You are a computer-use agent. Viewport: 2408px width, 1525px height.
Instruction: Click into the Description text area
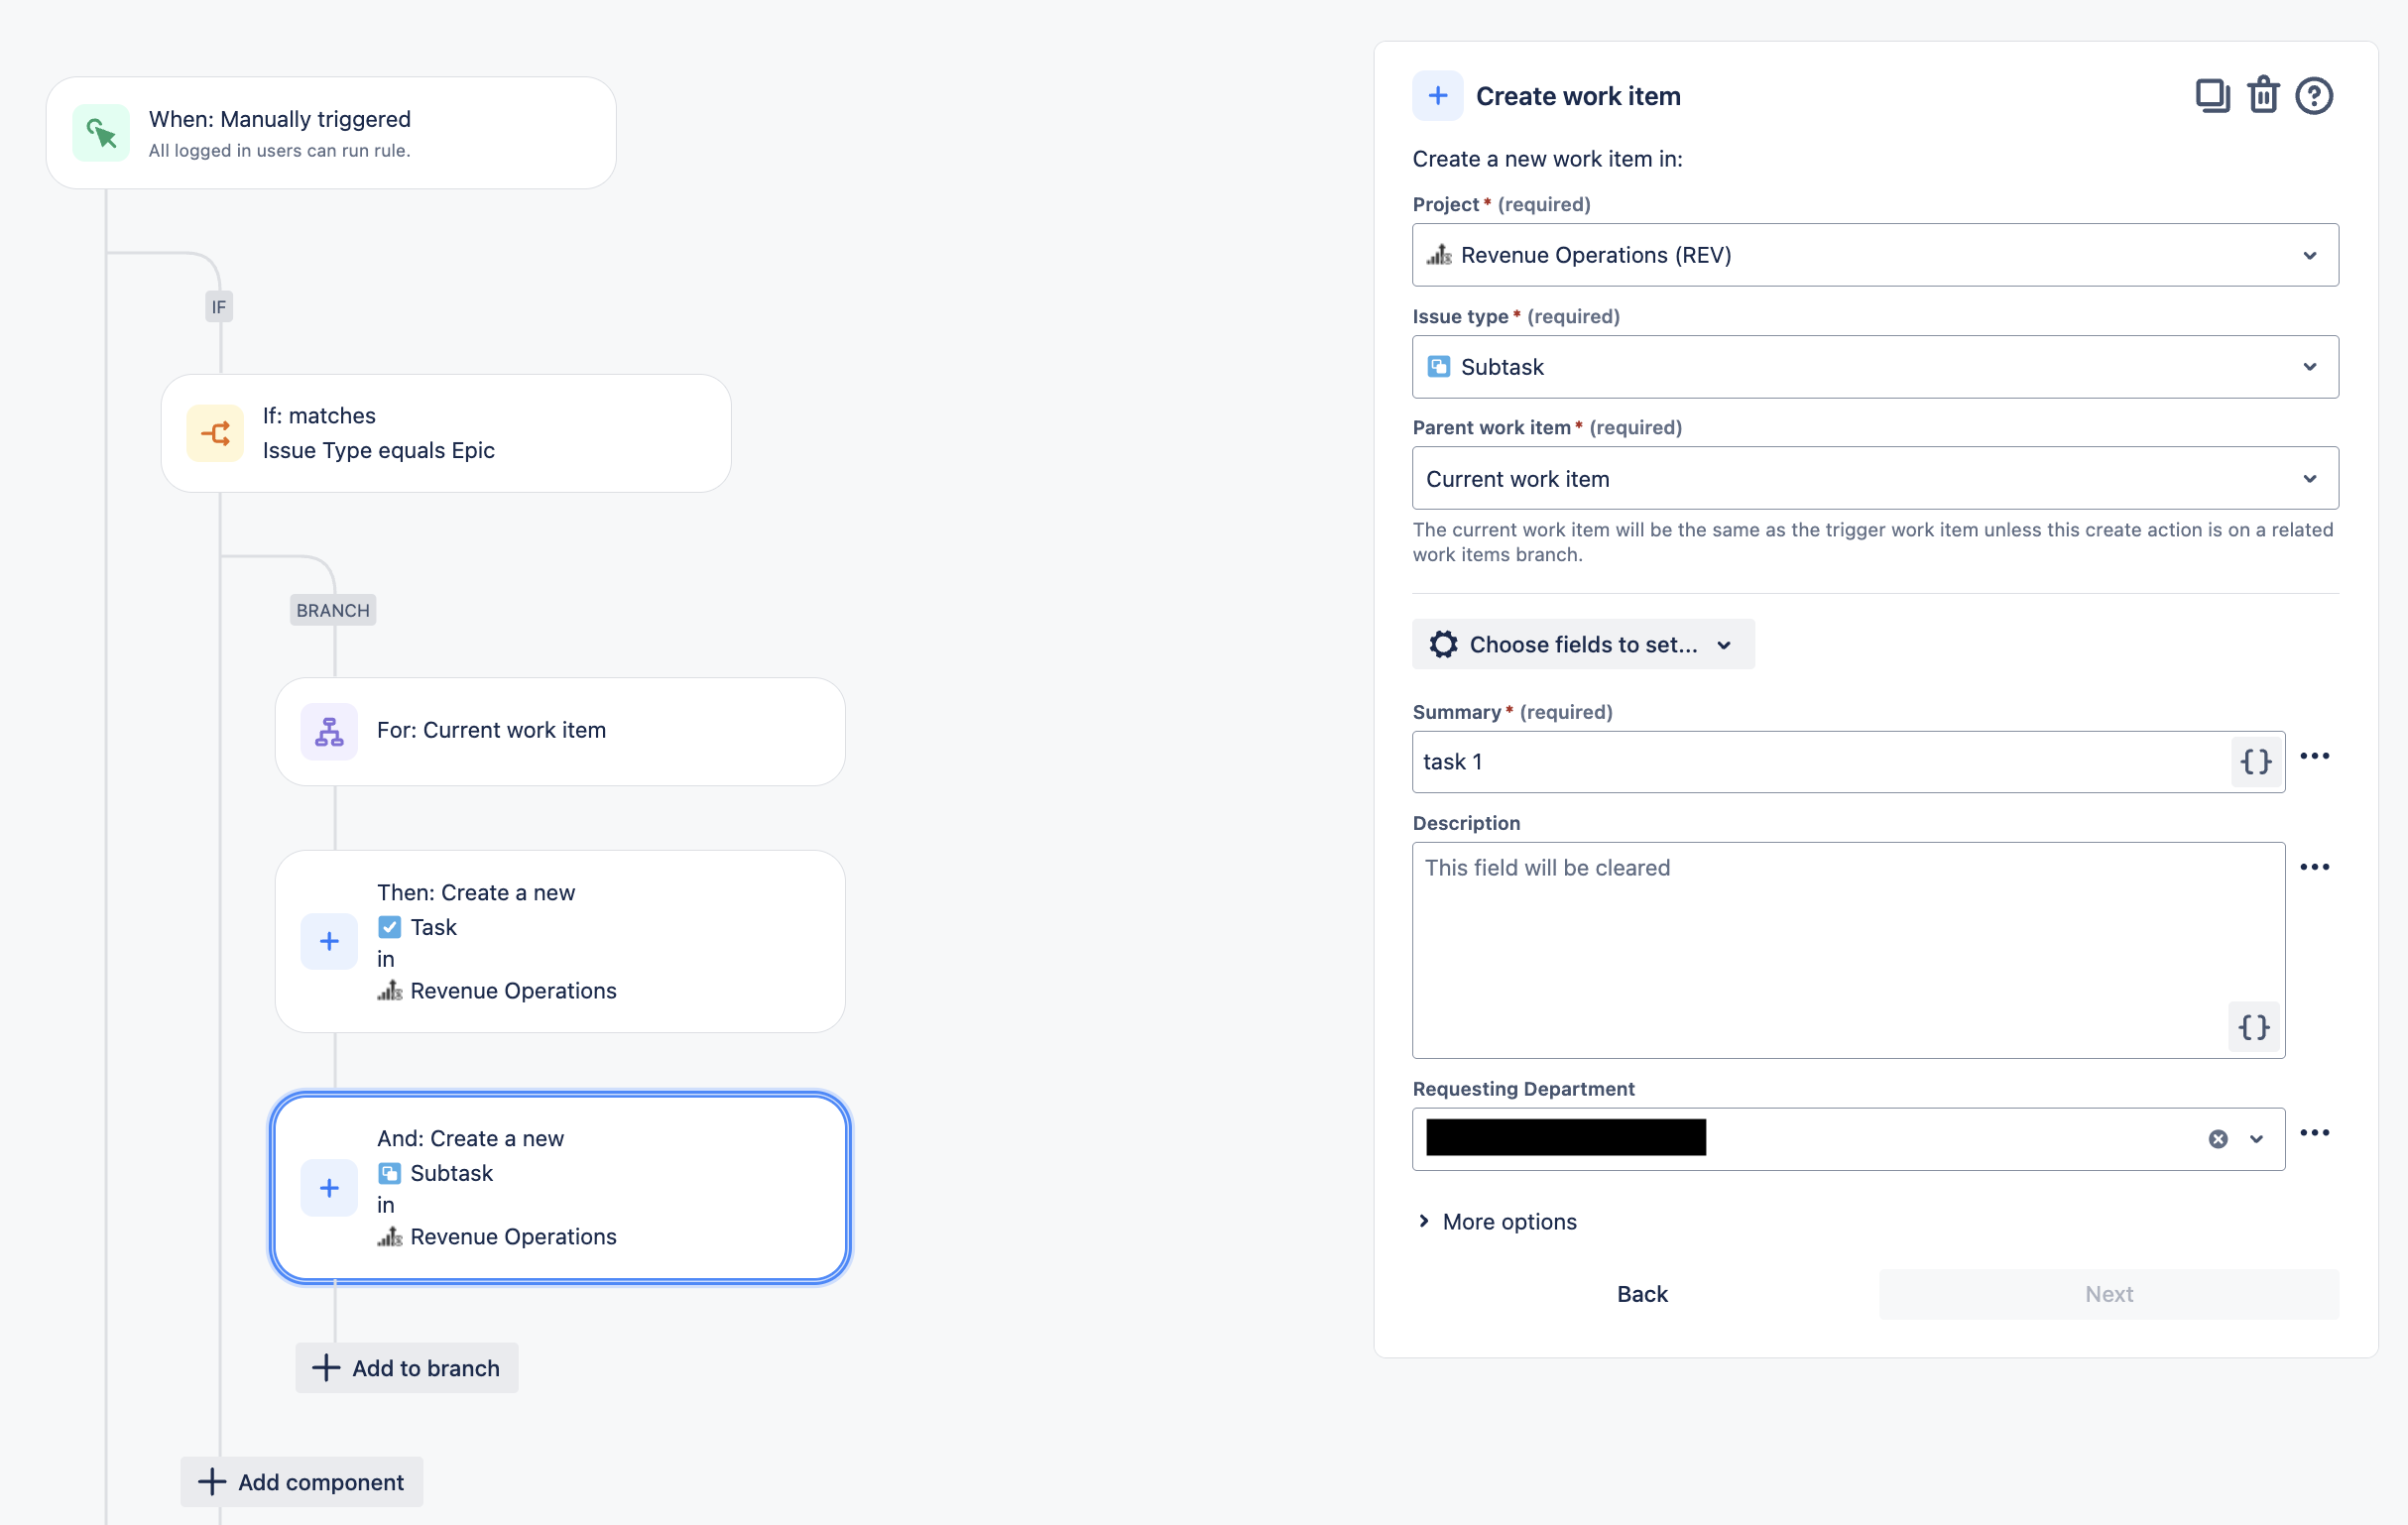(x=1848, y=950)
